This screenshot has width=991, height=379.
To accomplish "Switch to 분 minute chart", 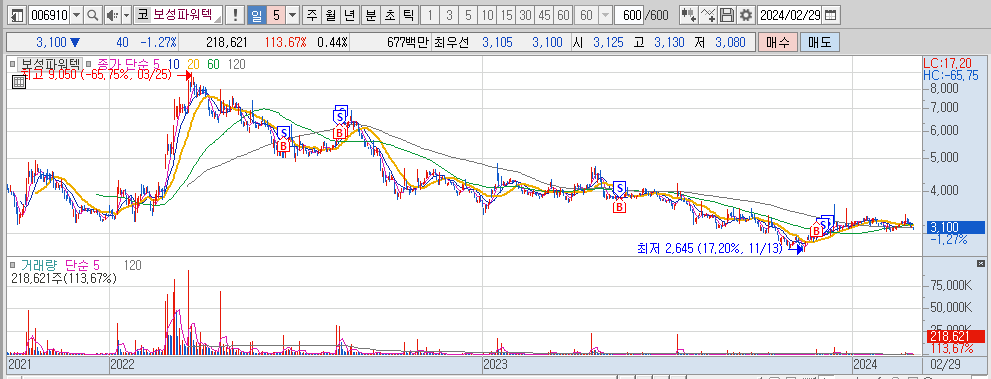I will coord(370,15).
